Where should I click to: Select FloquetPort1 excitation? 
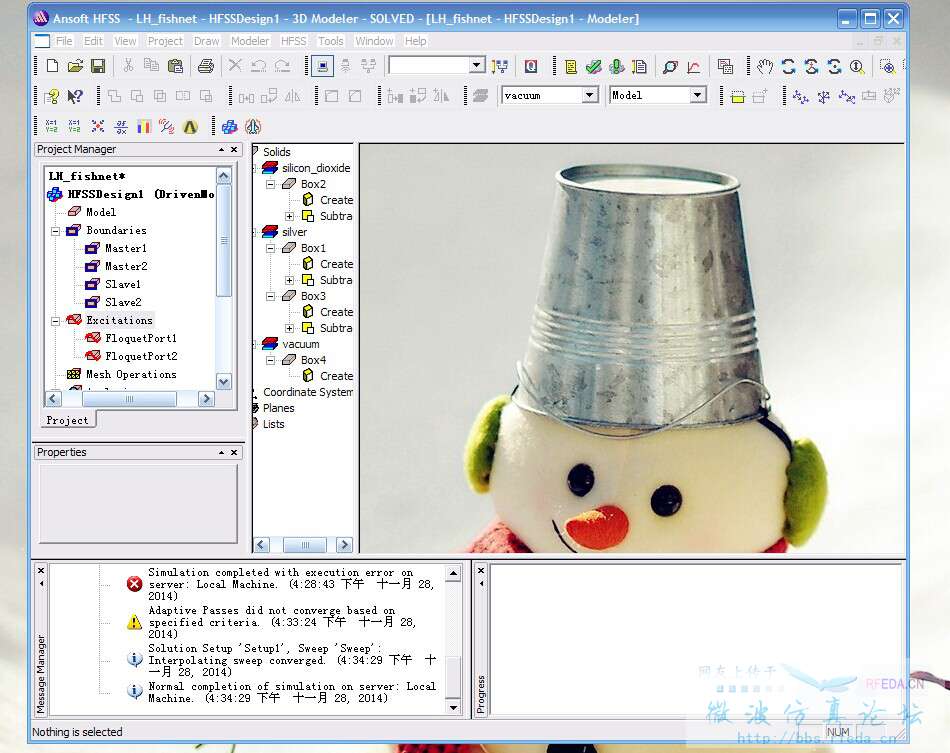pos(141,338)
